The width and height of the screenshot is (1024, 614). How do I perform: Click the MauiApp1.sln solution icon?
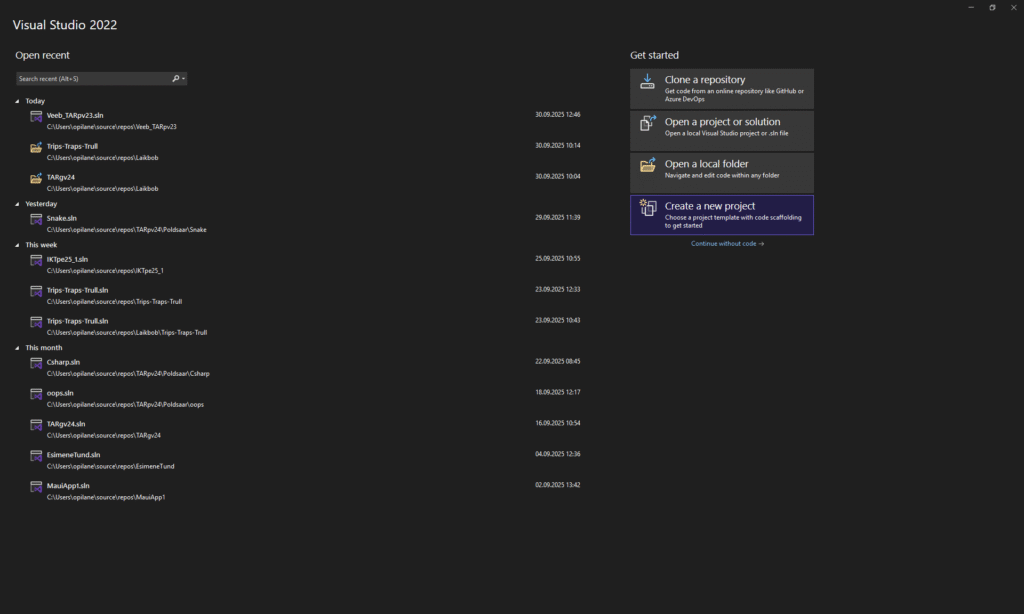(x=36, y=487)
